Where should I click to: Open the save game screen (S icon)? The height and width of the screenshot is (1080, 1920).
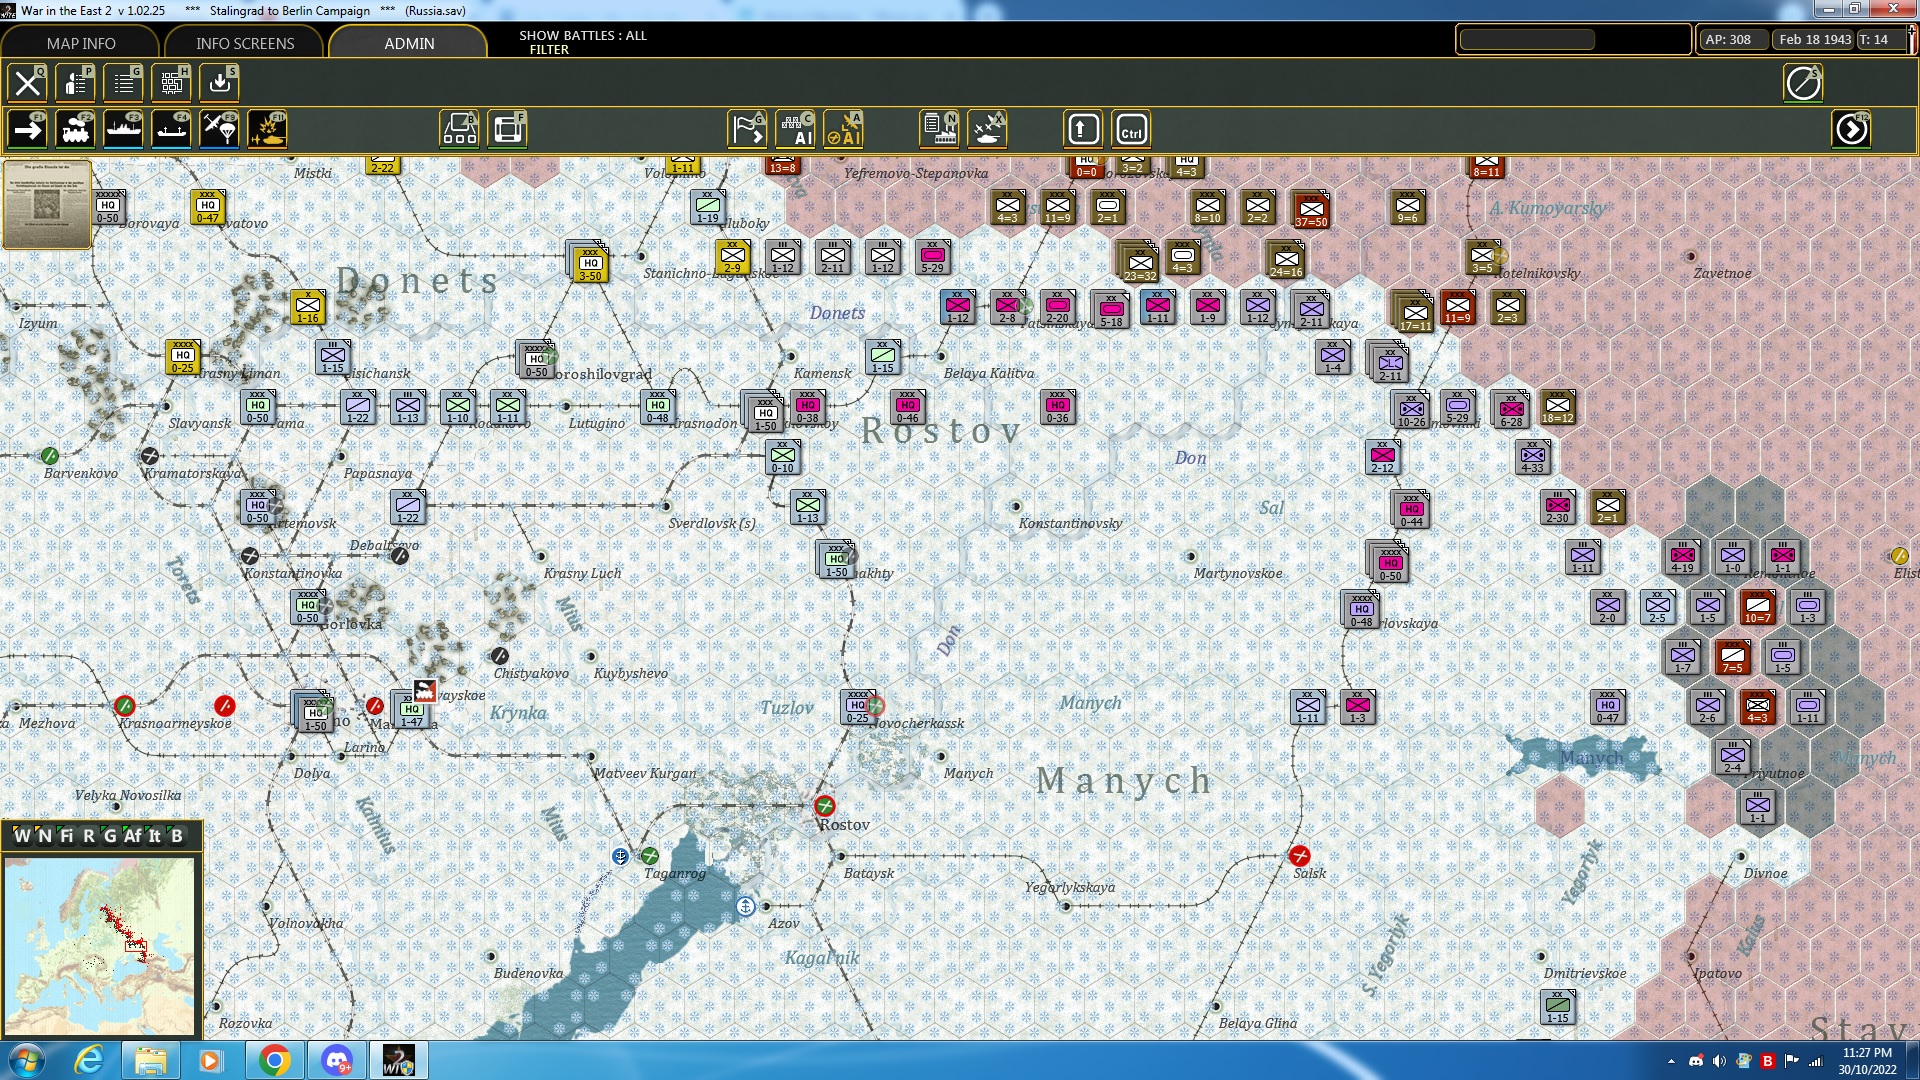tap(219, 83)
